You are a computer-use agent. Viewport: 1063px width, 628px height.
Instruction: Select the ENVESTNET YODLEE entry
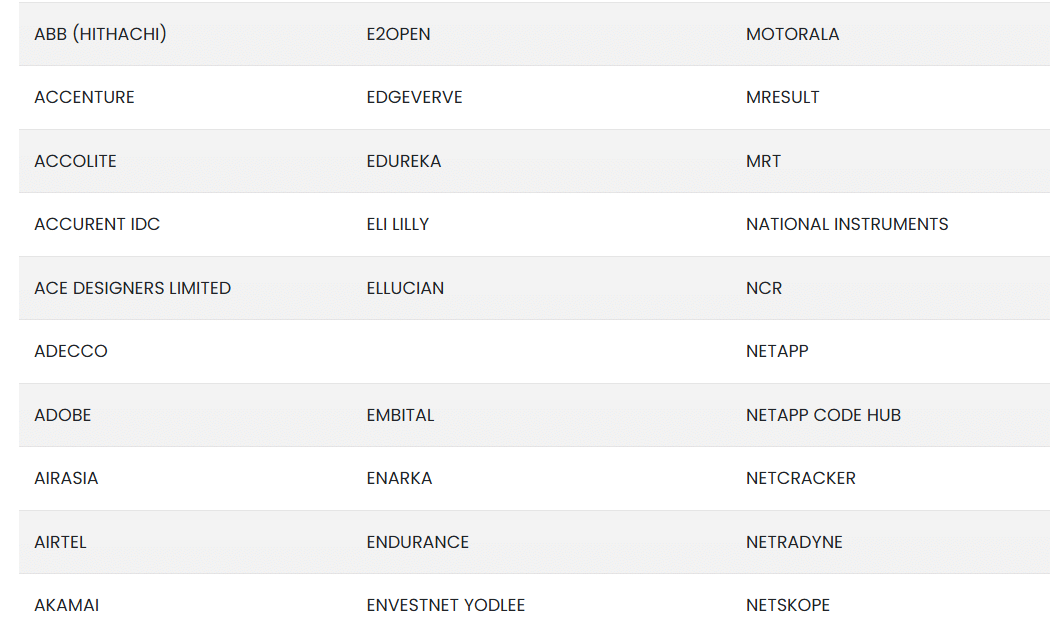pyautogui.click(x=445, y=605)
